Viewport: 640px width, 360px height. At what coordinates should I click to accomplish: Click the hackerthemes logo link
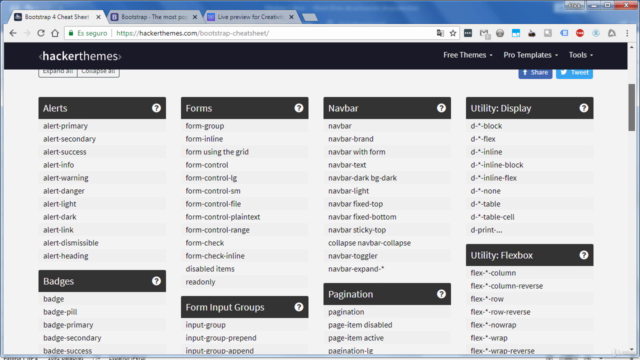(x=80, y=56)
